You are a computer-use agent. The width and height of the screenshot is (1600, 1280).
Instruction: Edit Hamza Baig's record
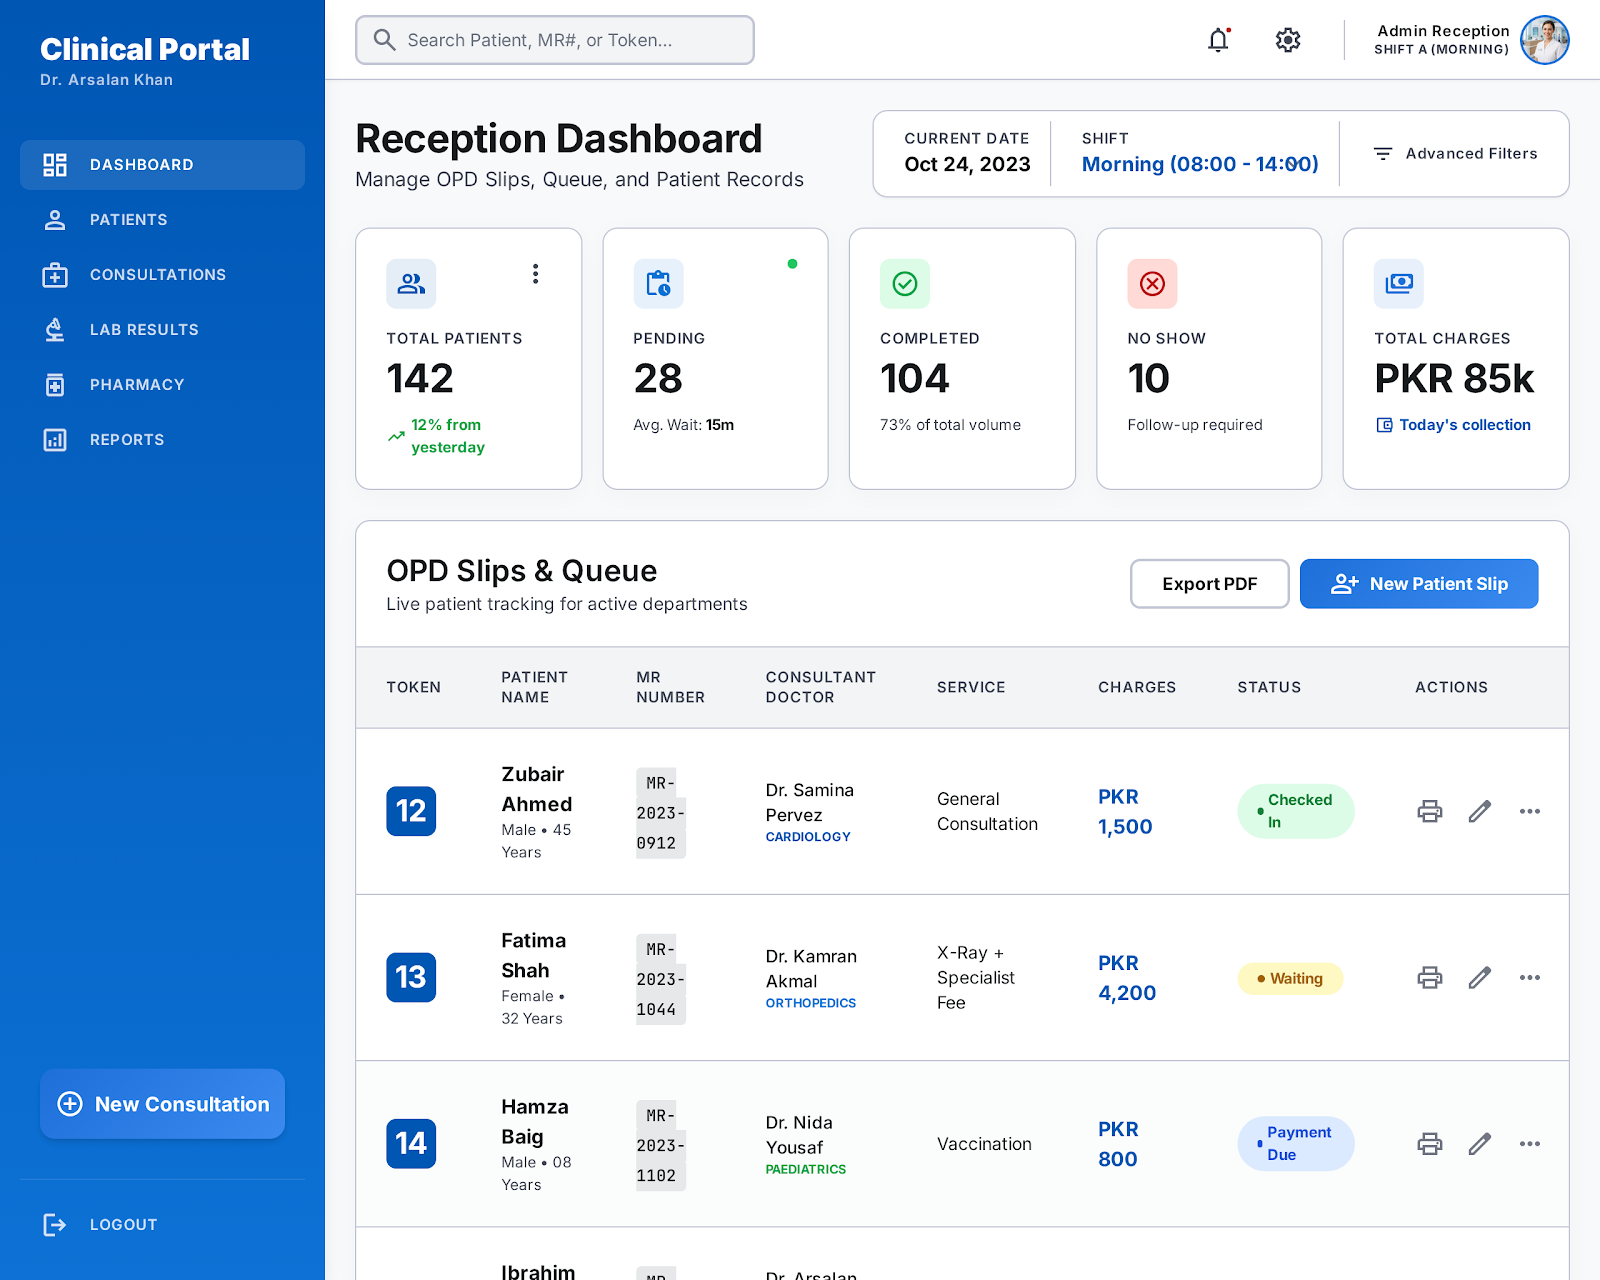point(1480,1143)
